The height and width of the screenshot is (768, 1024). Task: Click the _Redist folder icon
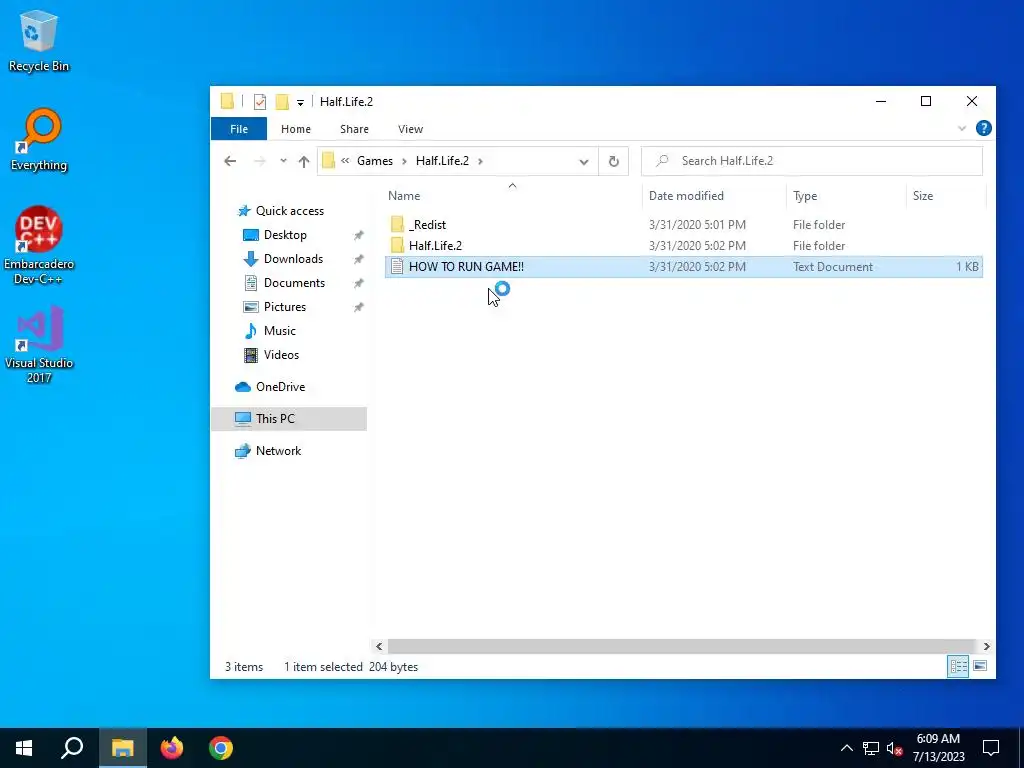(397, 225)
